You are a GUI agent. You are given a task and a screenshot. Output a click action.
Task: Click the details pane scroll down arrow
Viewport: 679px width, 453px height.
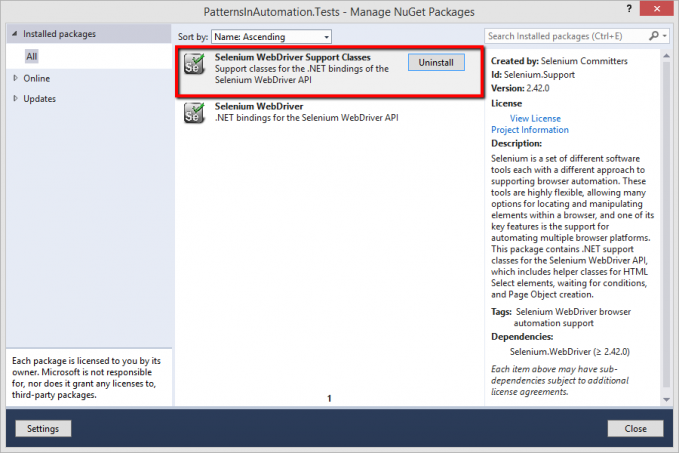point(666,399)
